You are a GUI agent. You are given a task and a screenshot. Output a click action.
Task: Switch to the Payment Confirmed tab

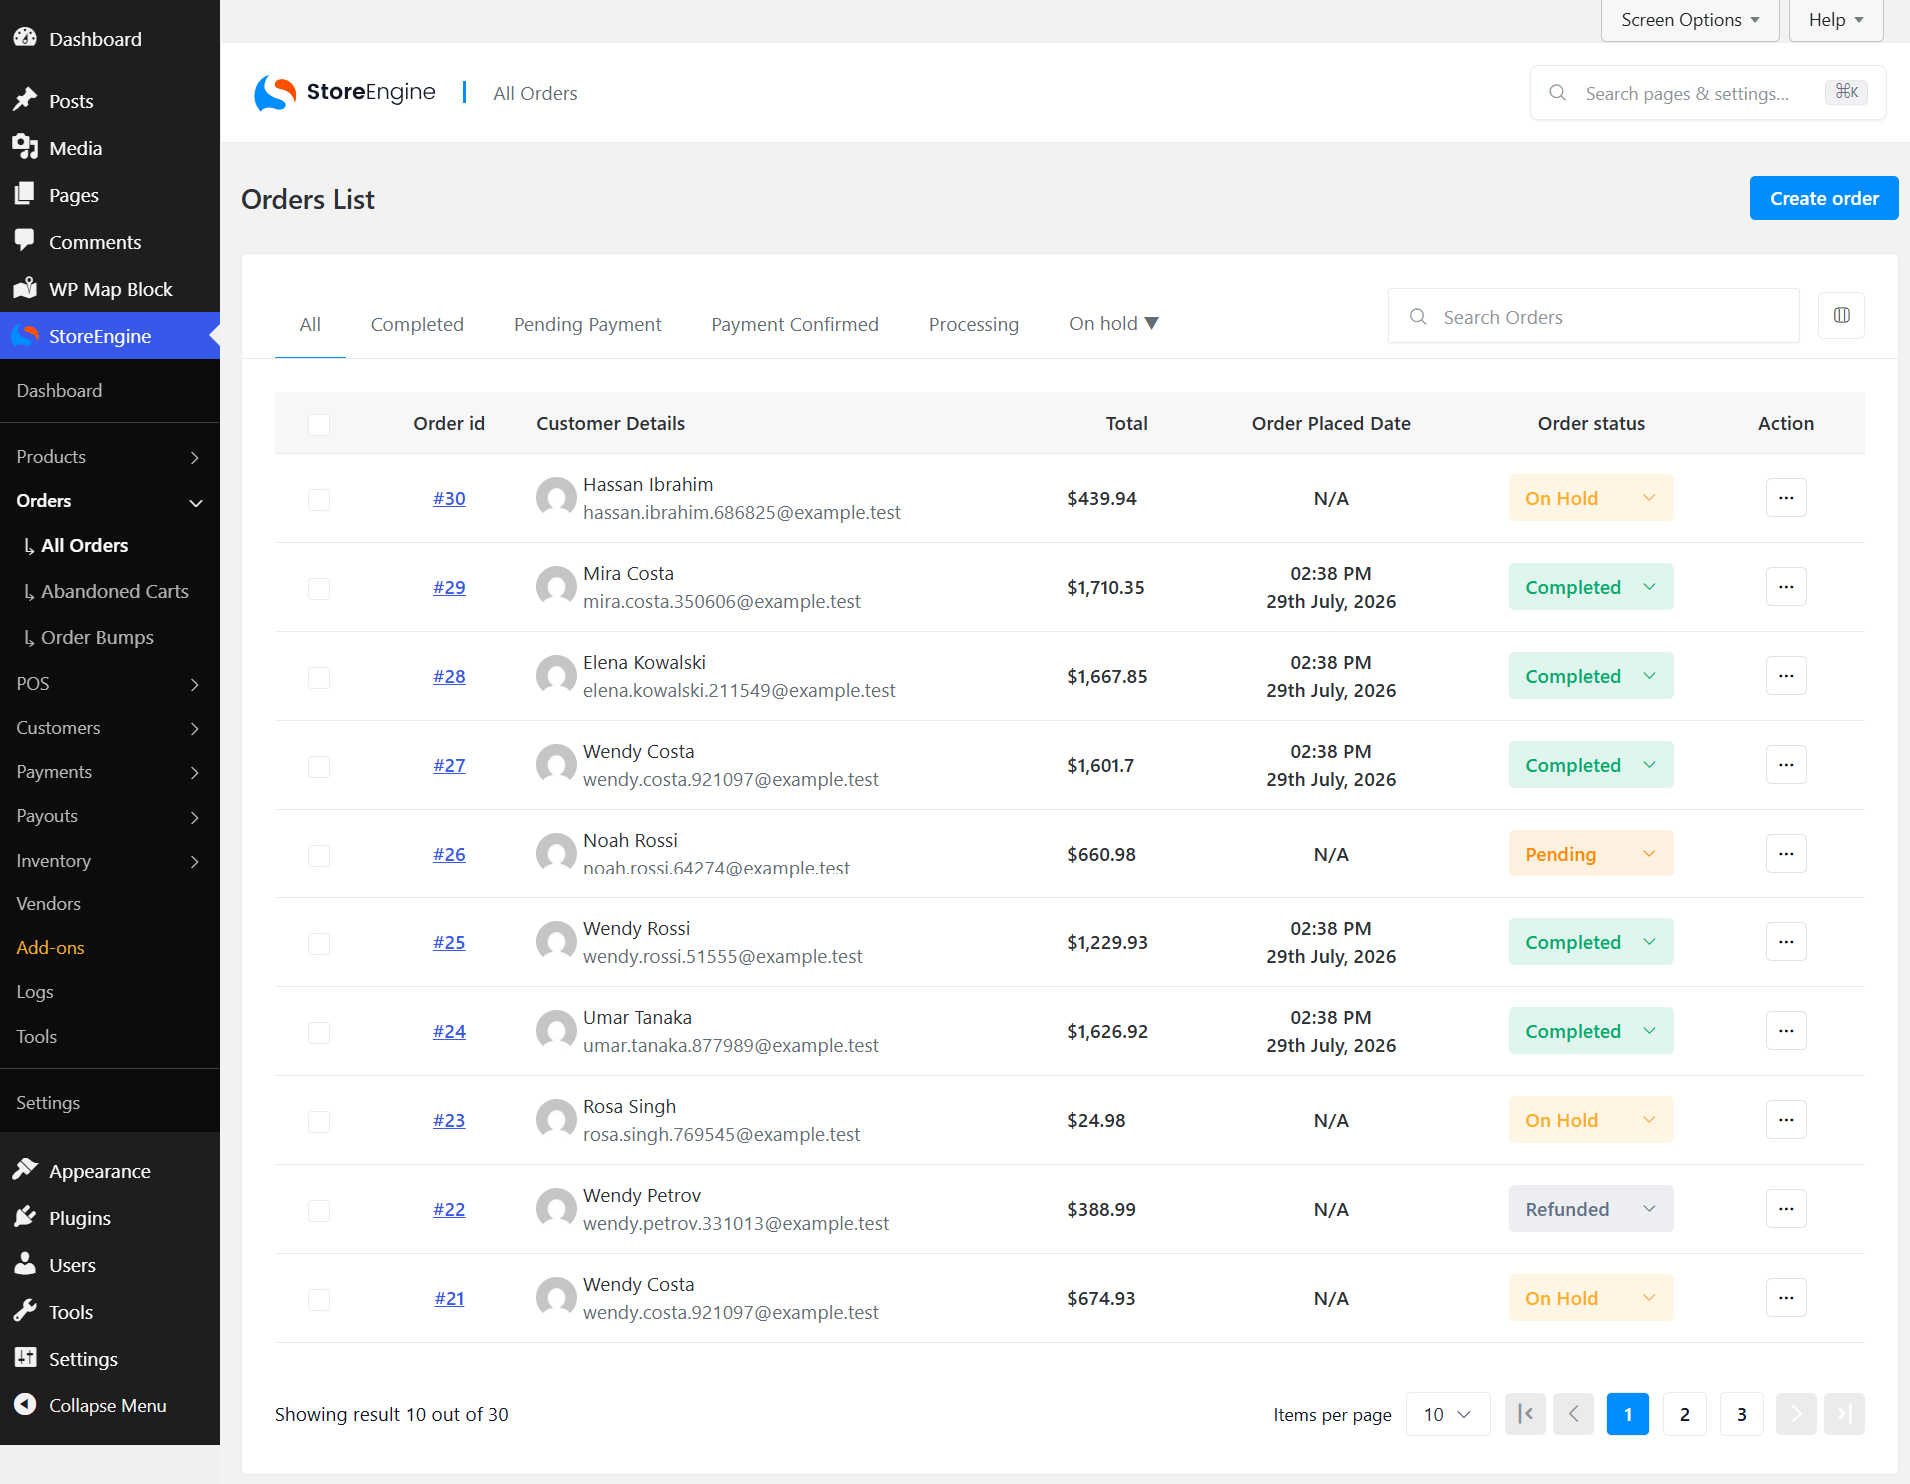(795, 324)
